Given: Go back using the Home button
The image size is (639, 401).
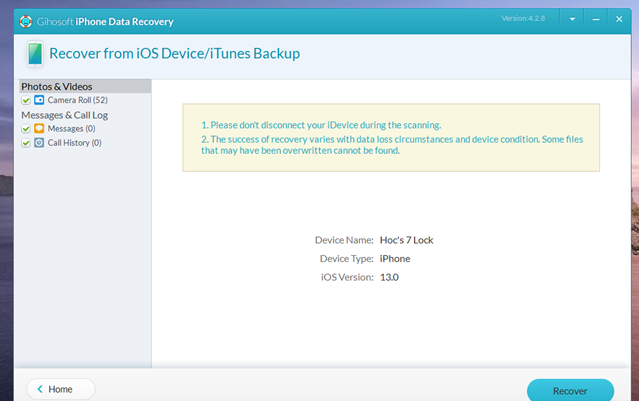Looking at the screenshot, I should (61, 389).
